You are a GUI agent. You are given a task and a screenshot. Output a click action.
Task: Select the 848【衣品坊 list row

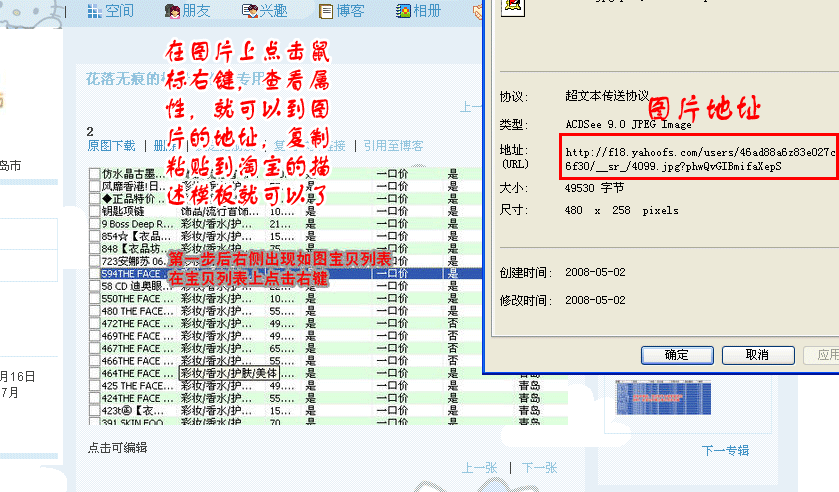click(x=286, y=248)
